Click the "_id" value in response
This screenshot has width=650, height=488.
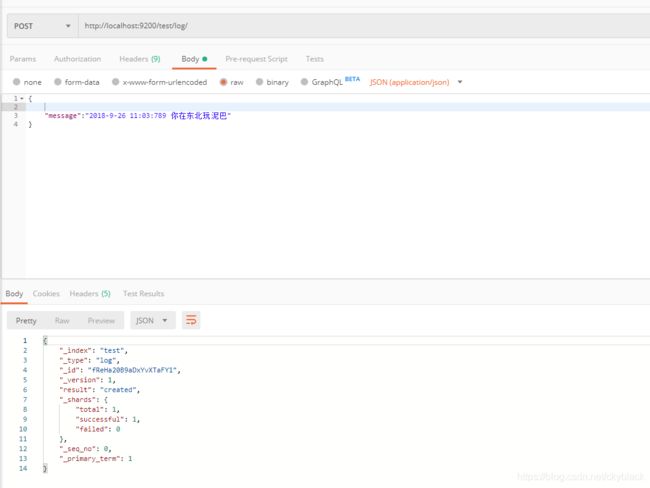point(132,370)
